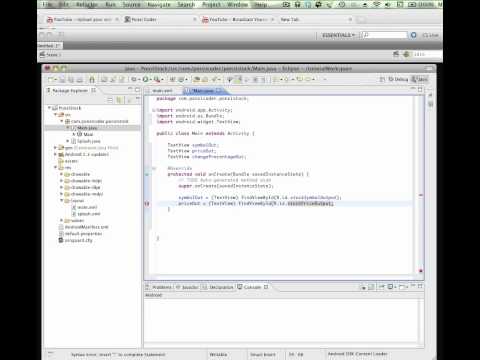Click the blue round icon beside search field
The image size is (480, 360).
[x=414, y=35]
